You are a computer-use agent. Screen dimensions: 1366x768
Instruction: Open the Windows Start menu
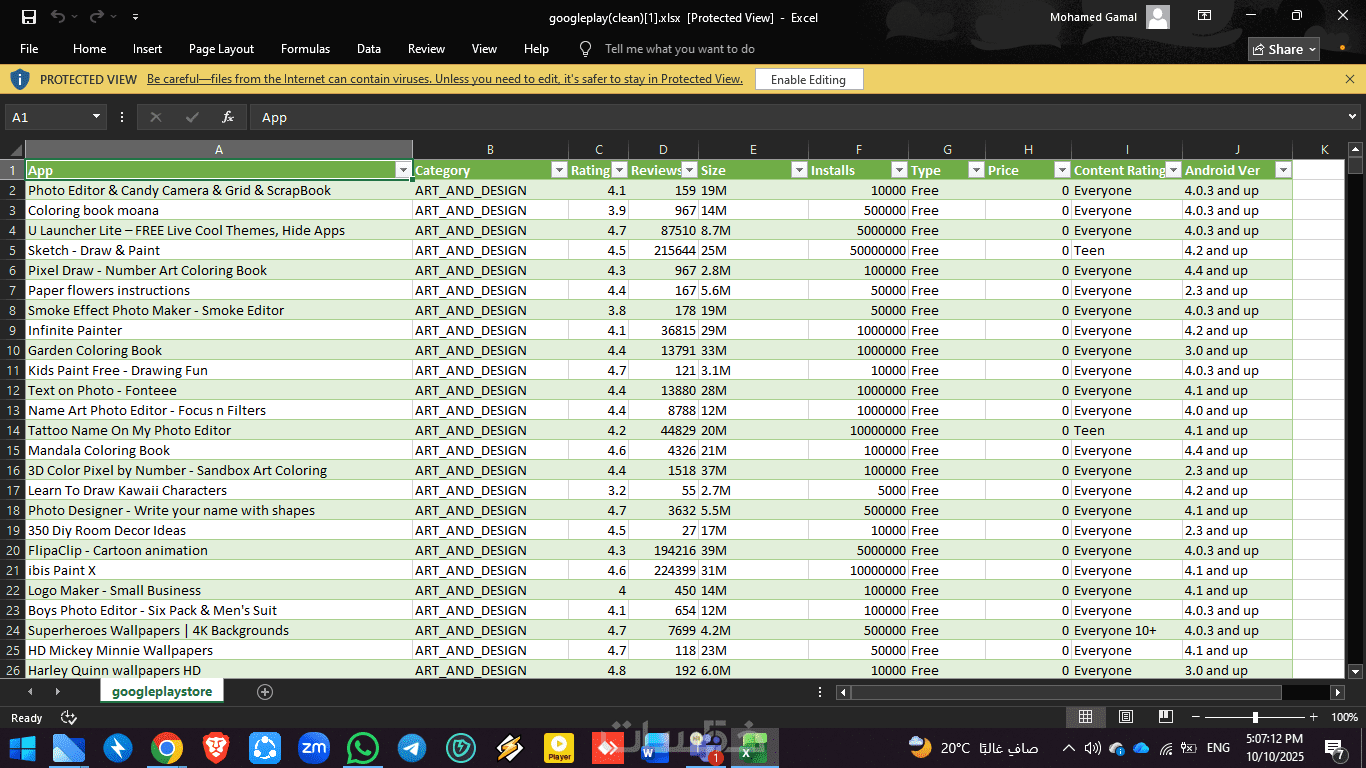[x=22, y=747]
